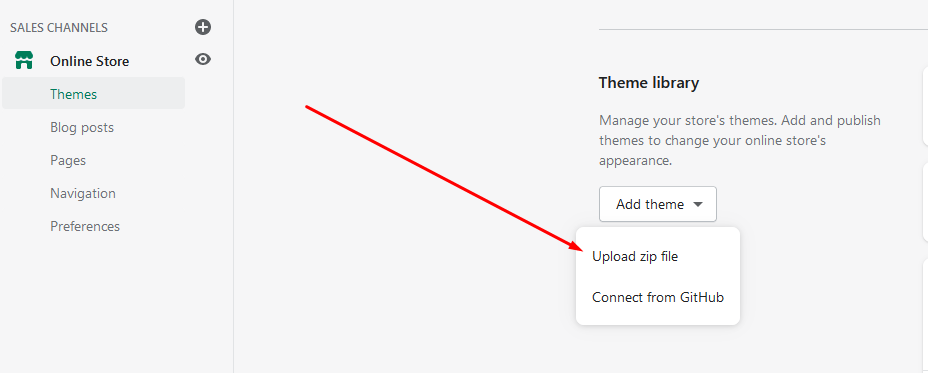Click the green Online Store storefront icon

point(24,60)
